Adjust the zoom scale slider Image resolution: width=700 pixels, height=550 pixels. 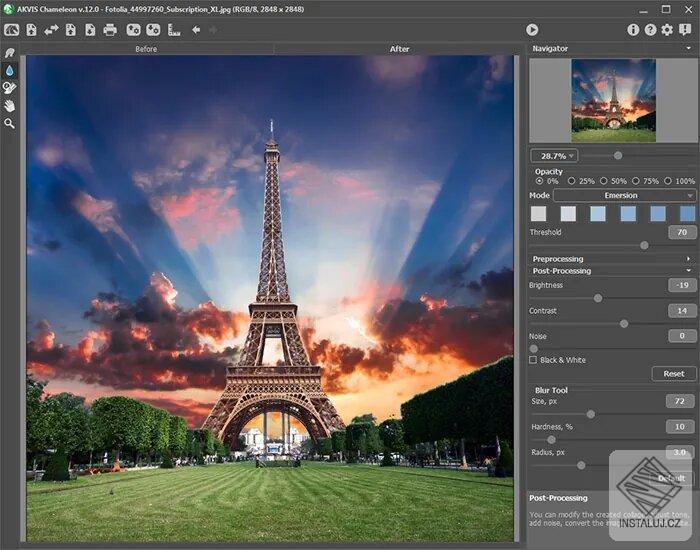pos(618,155)
